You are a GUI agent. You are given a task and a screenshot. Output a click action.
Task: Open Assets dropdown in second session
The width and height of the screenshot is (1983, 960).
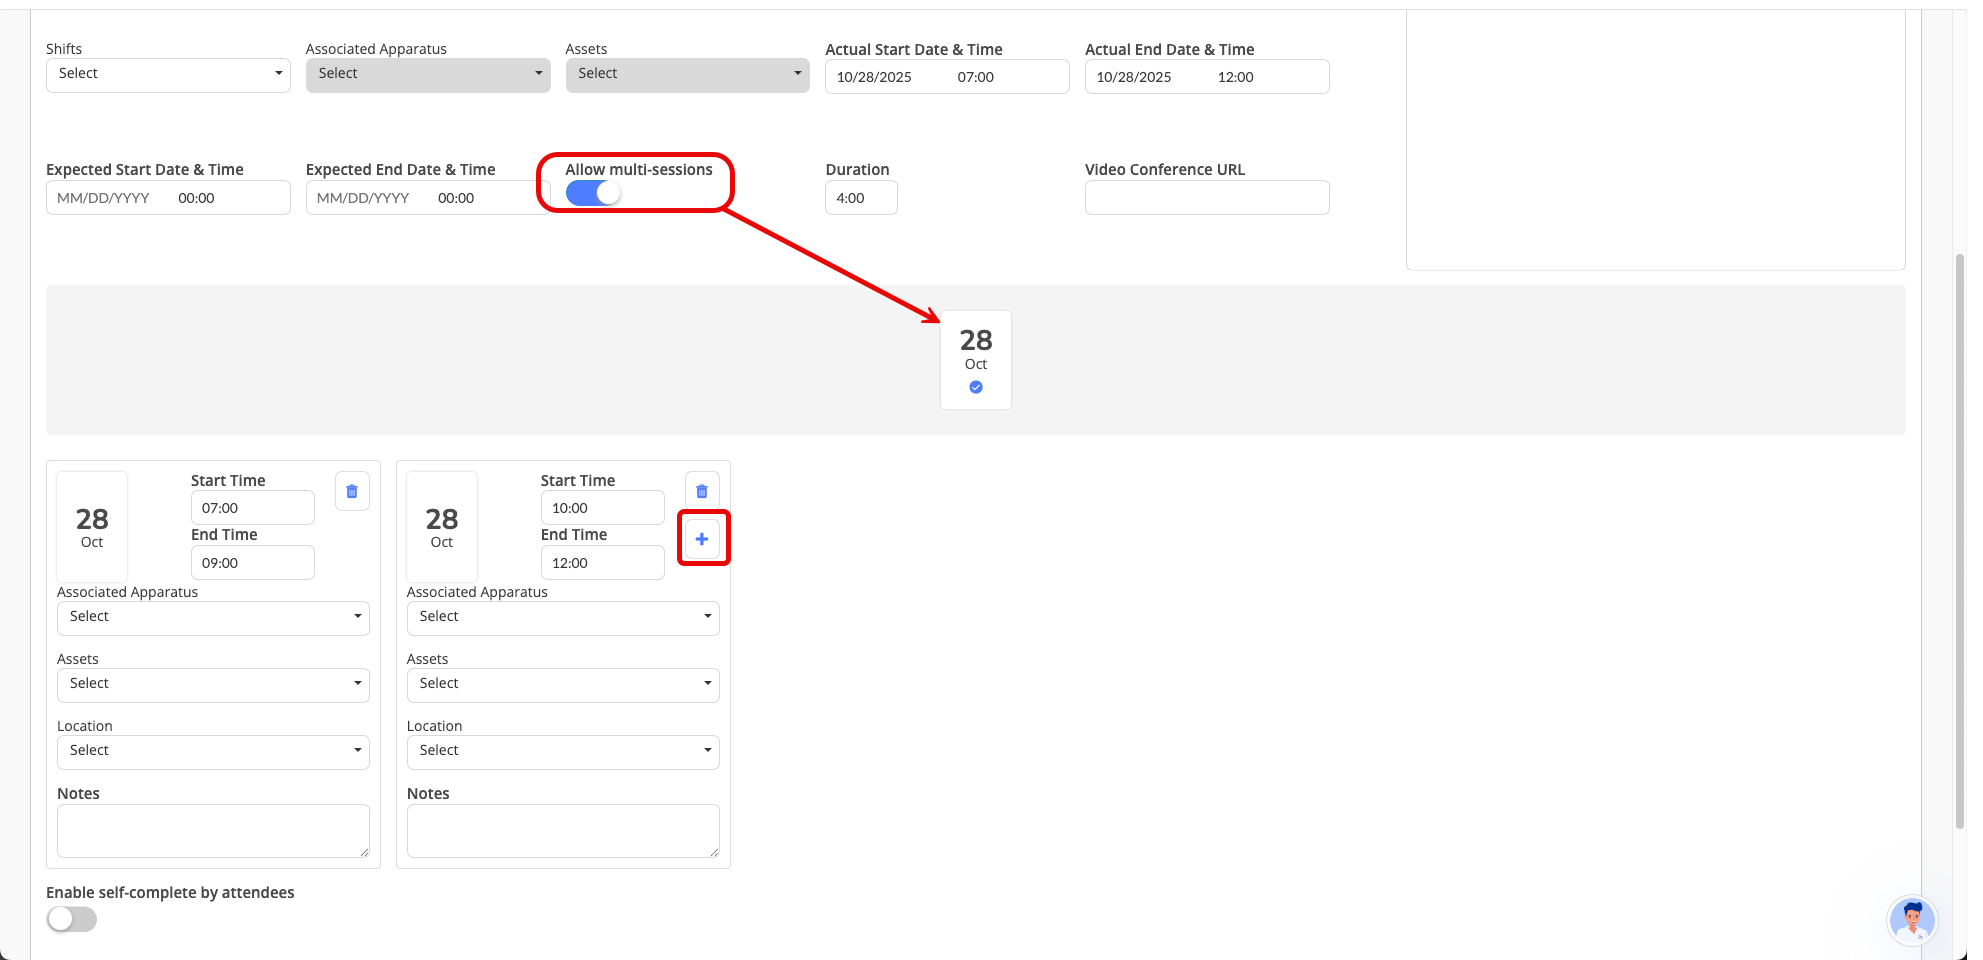563,685
